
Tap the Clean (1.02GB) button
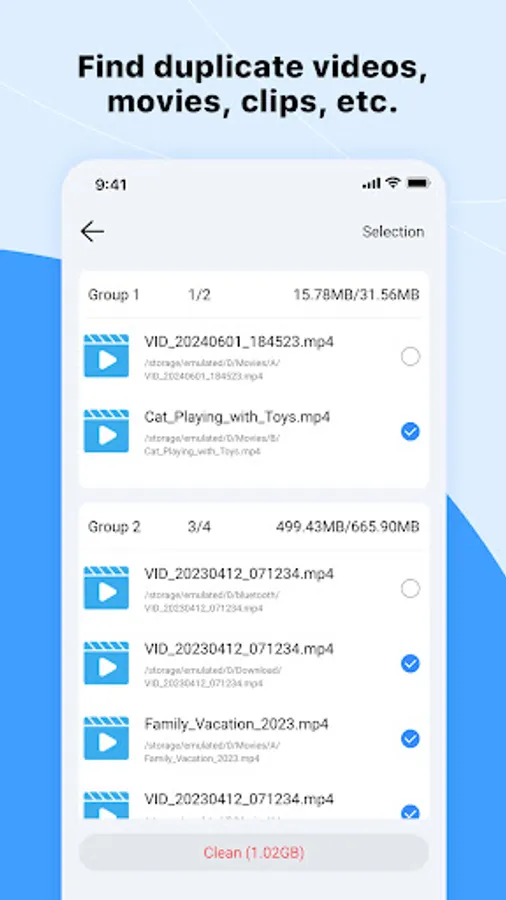coord(254,852)
